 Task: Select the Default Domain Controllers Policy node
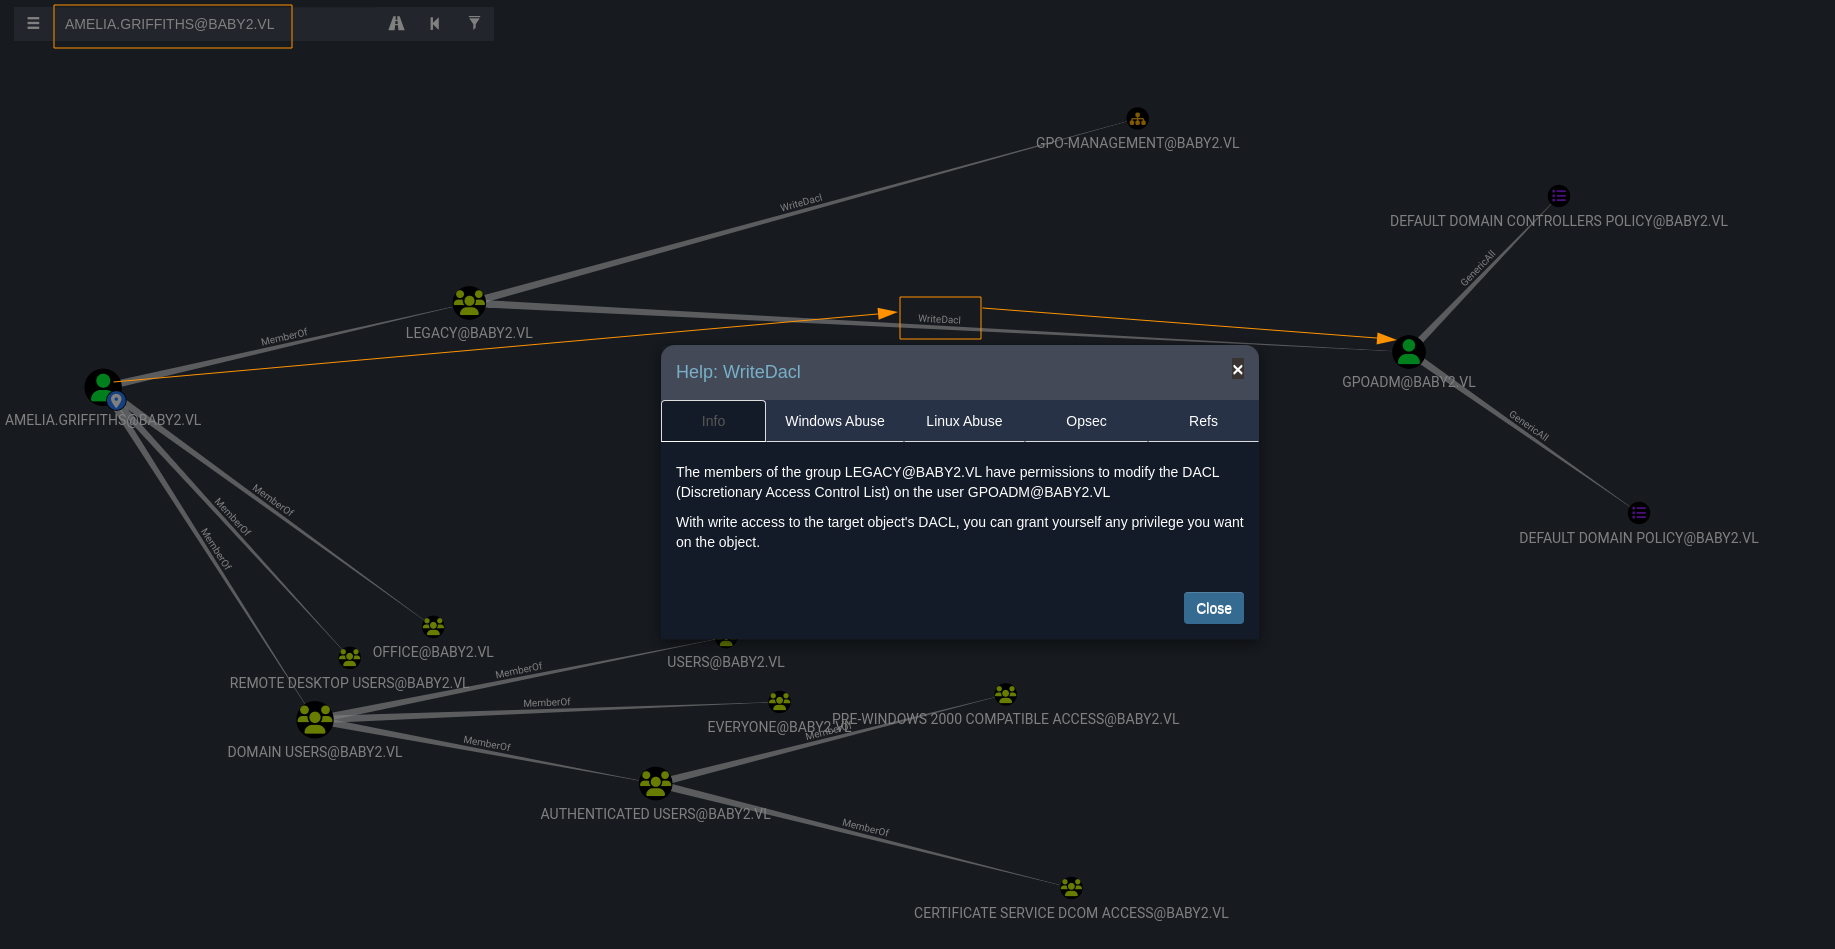coord(1558,196)
